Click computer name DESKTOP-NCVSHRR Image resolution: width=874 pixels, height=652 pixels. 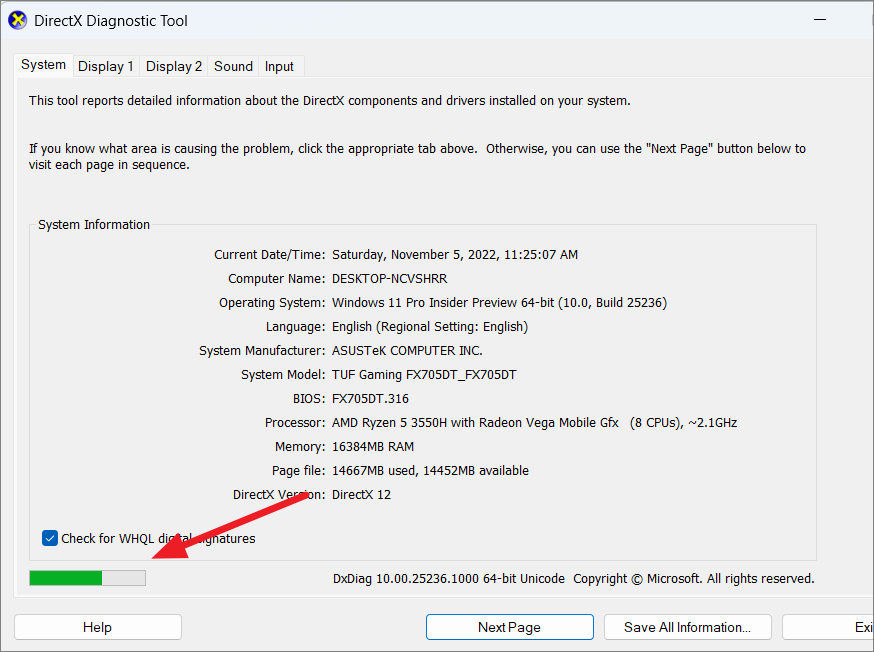(390, 279)
